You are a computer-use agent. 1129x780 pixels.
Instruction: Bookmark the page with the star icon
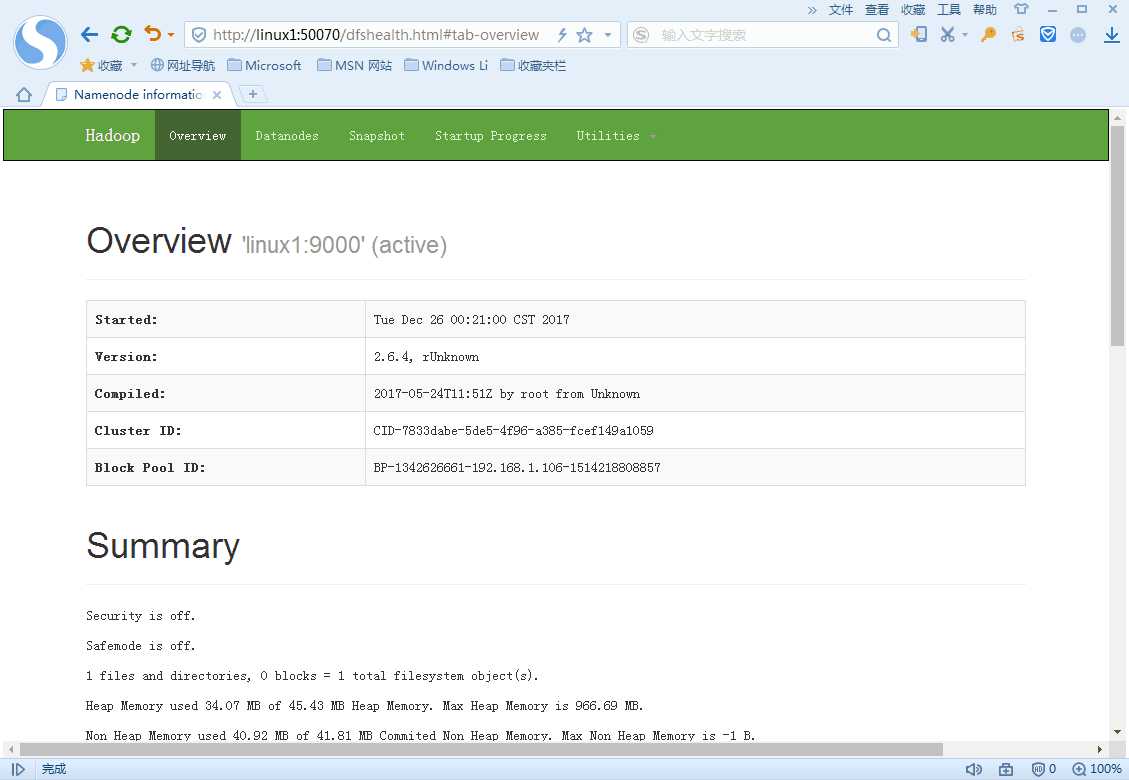(x=585, y=35)
